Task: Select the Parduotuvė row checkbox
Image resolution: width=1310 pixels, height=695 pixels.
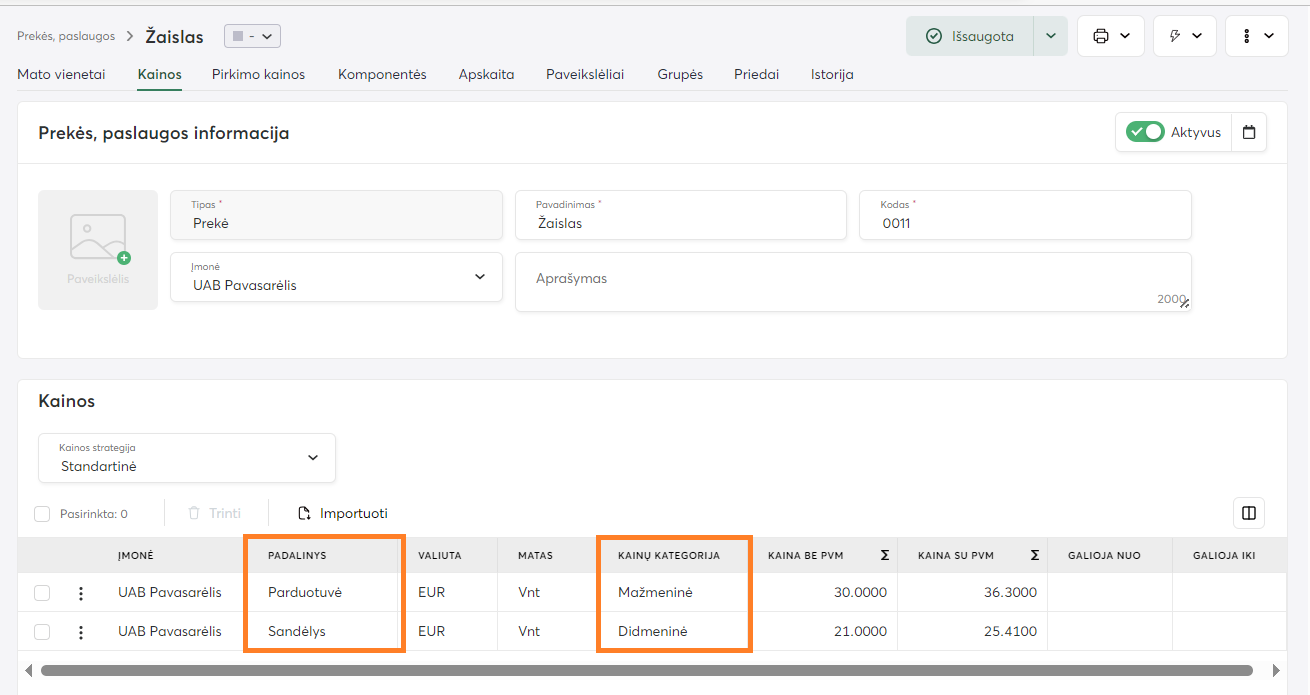Action: (x=42, y=593)
